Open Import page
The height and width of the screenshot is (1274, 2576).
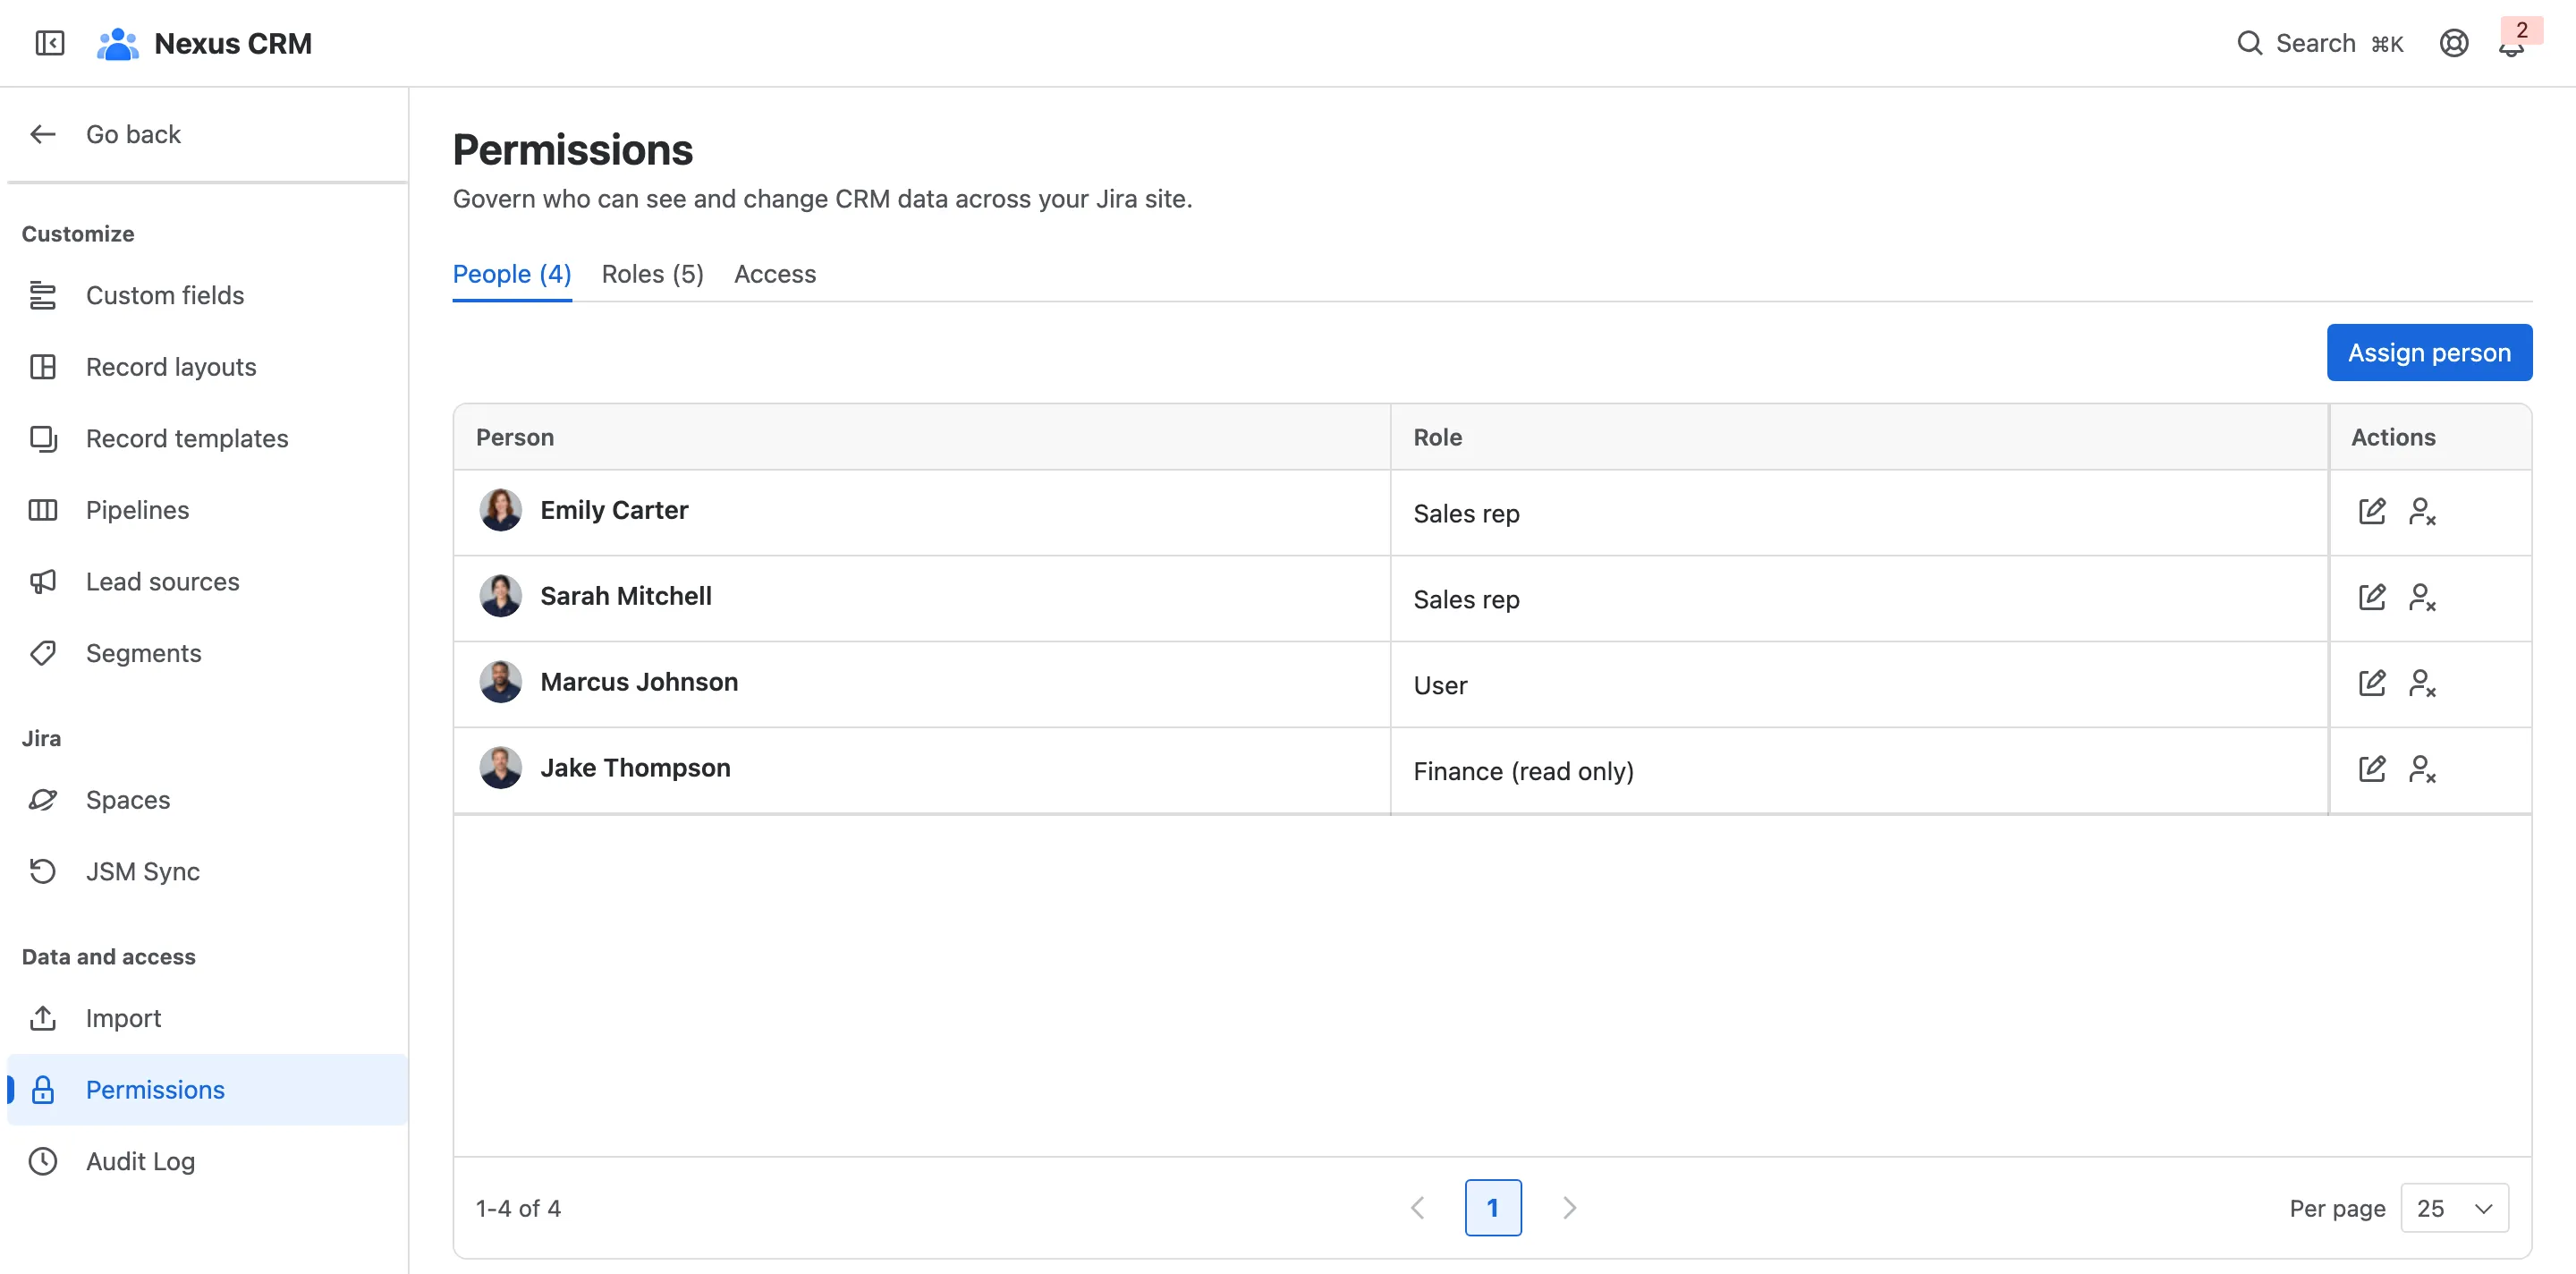[207, 1018]
